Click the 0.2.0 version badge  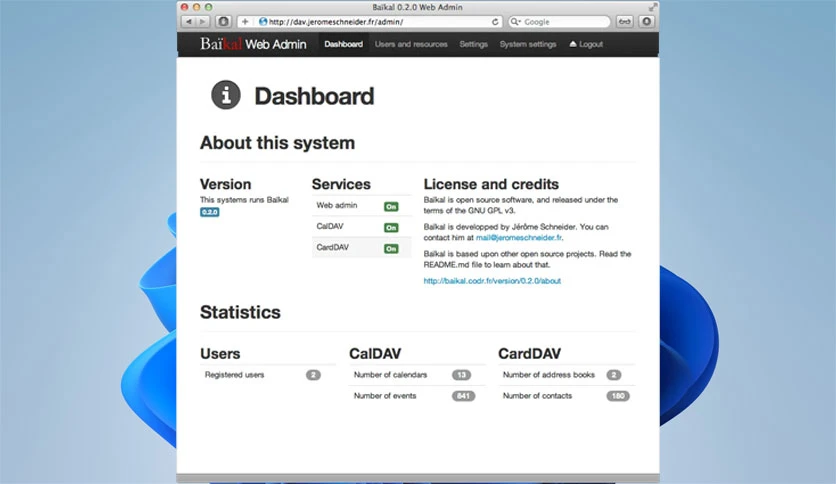(210, 212)
